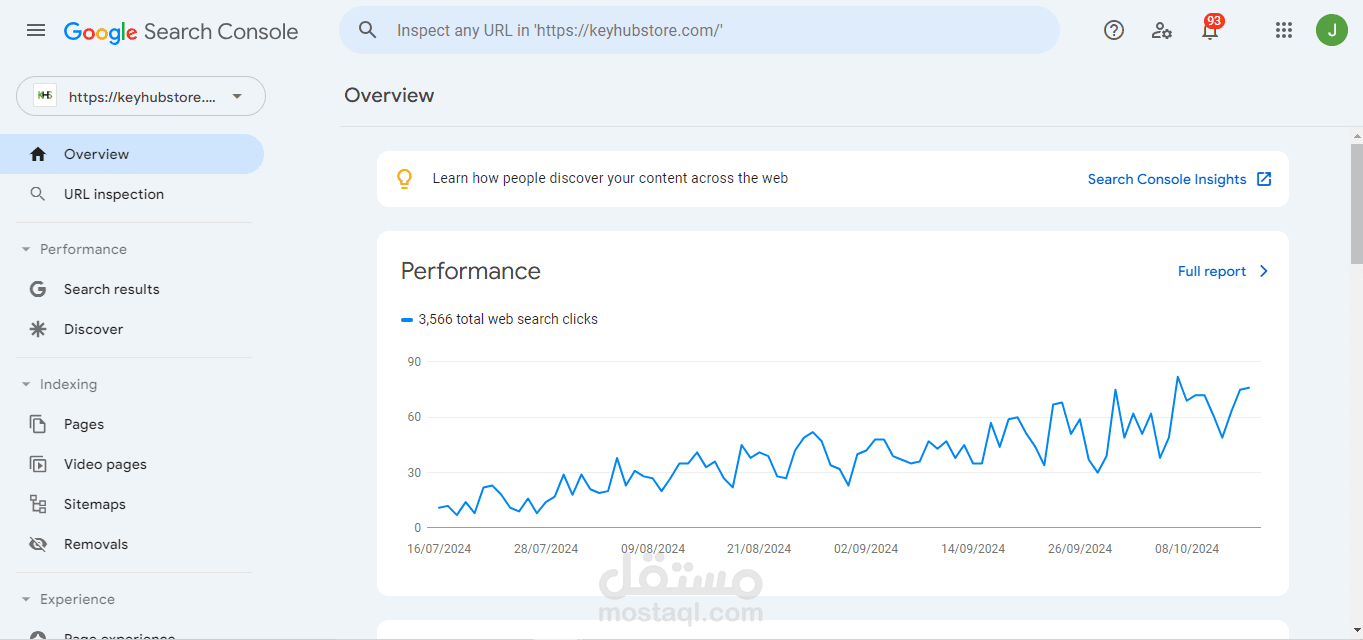Click the Full report chevron arrow

[1264, 271]
